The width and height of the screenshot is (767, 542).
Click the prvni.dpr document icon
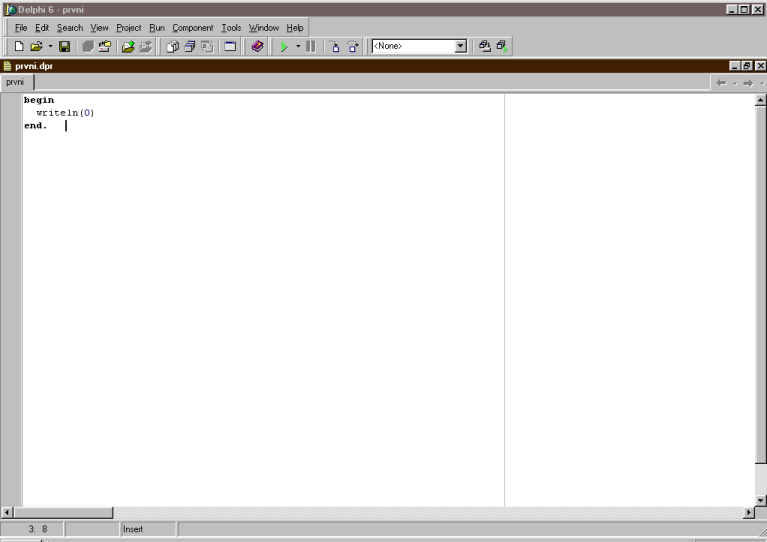tap(7, 66)
